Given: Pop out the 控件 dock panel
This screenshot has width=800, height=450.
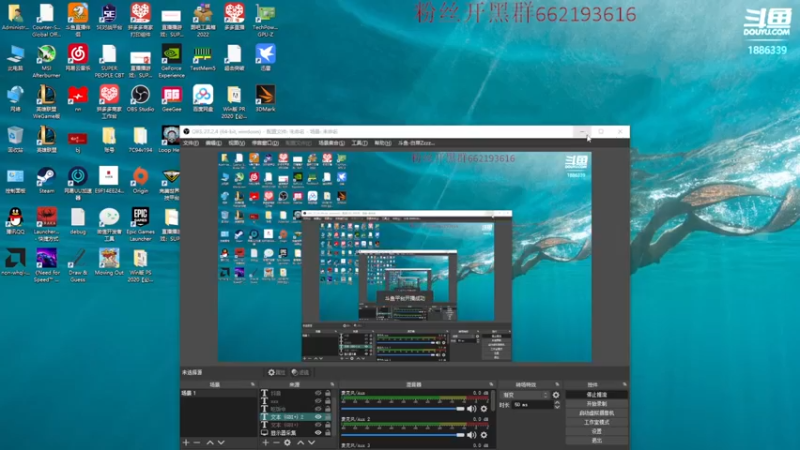Looking at the screenshot, I should (x=624, y=384).
